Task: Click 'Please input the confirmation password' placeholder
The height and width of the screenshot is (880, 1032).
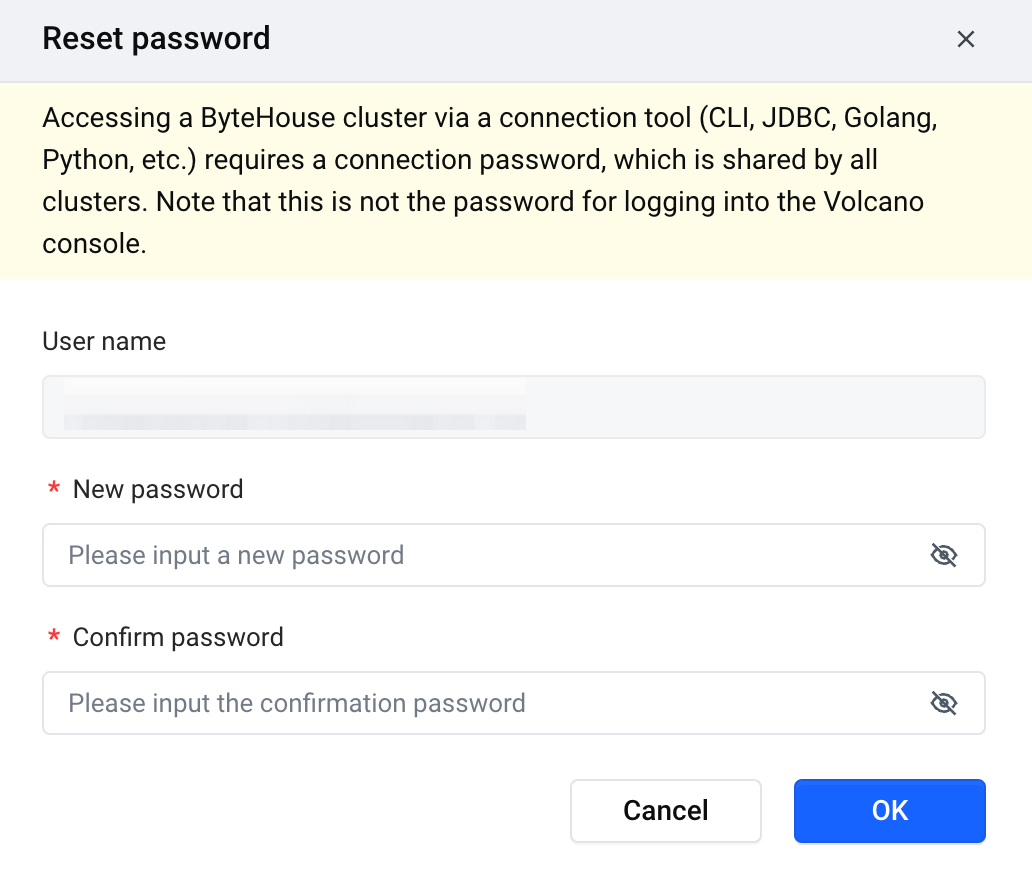Action: click(297, 704)
